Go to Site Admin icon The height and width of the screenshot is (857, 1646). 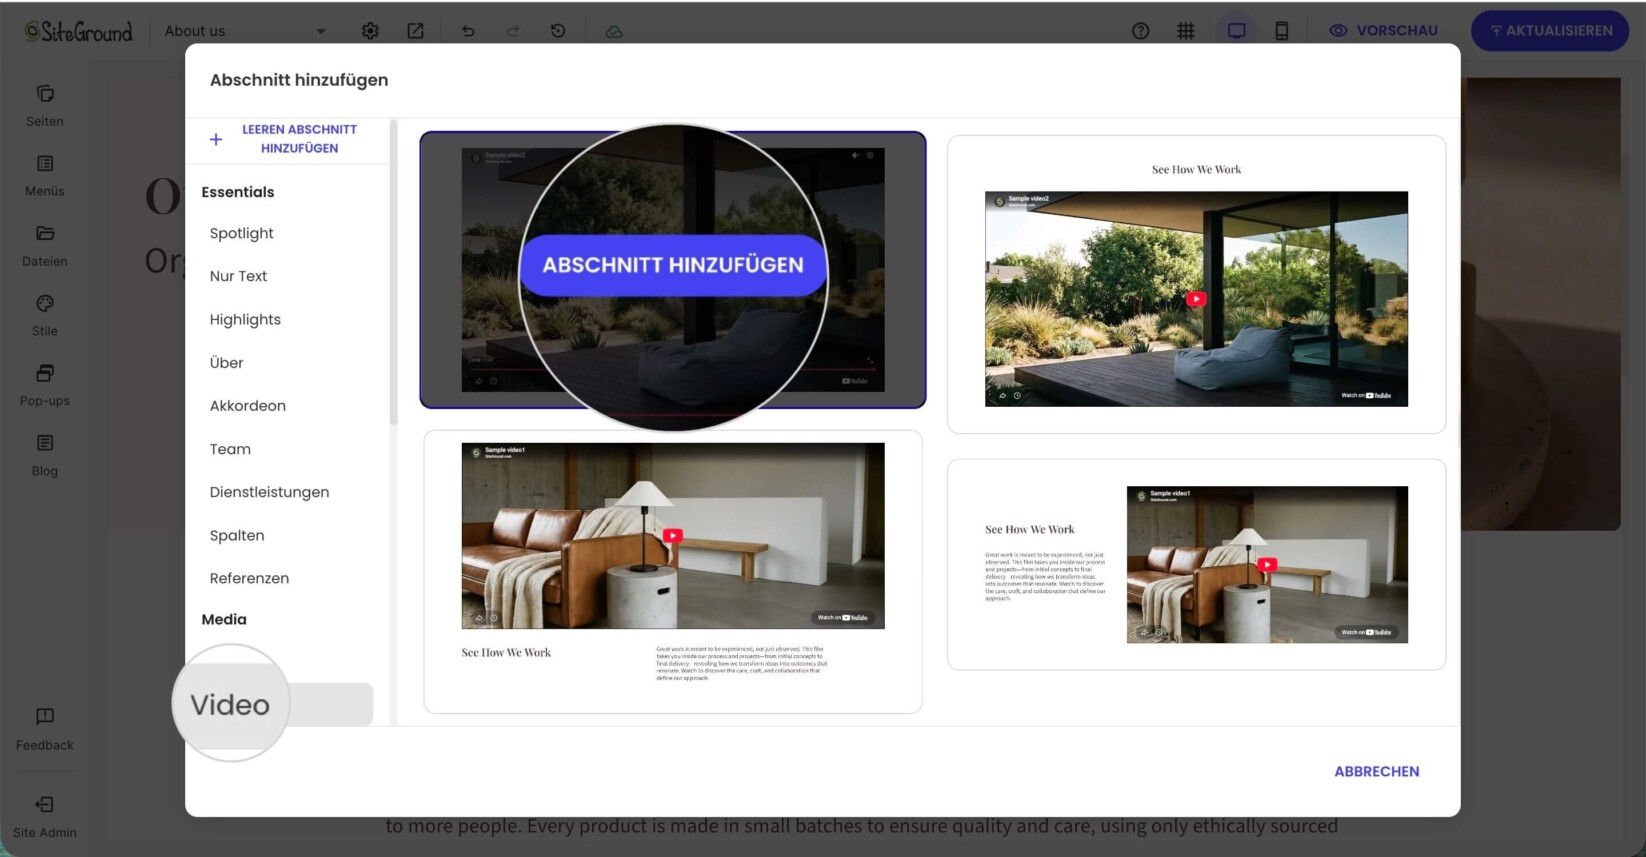point(45,805)
